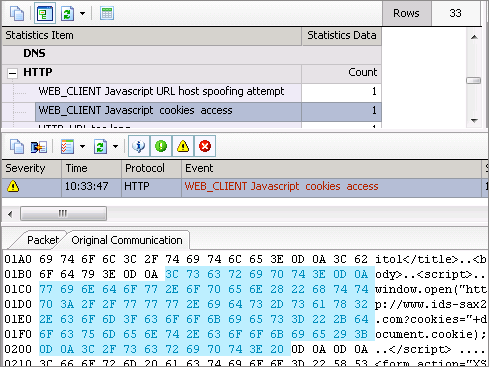Click the table grid icon in statistics toolbar
The height and width of the screenshot is (367, 489).
[x=107, y=13]
